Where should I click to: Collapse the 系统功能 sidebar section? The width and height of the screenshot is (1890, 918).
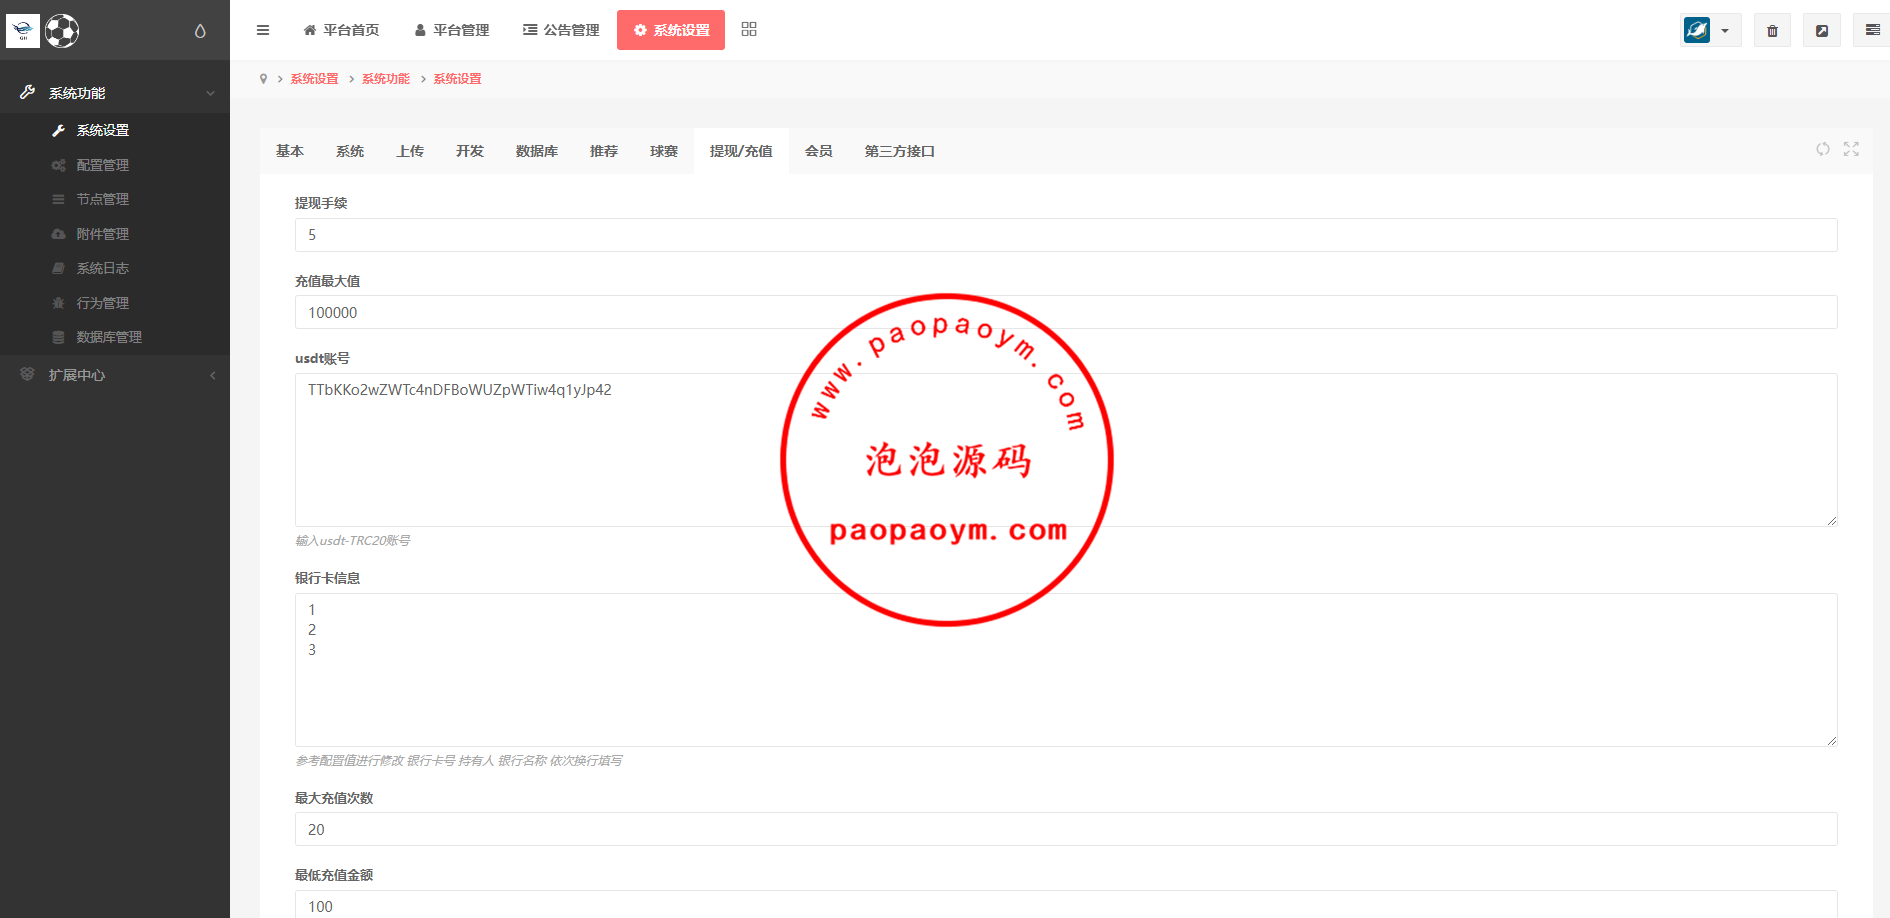coord(115,93)
